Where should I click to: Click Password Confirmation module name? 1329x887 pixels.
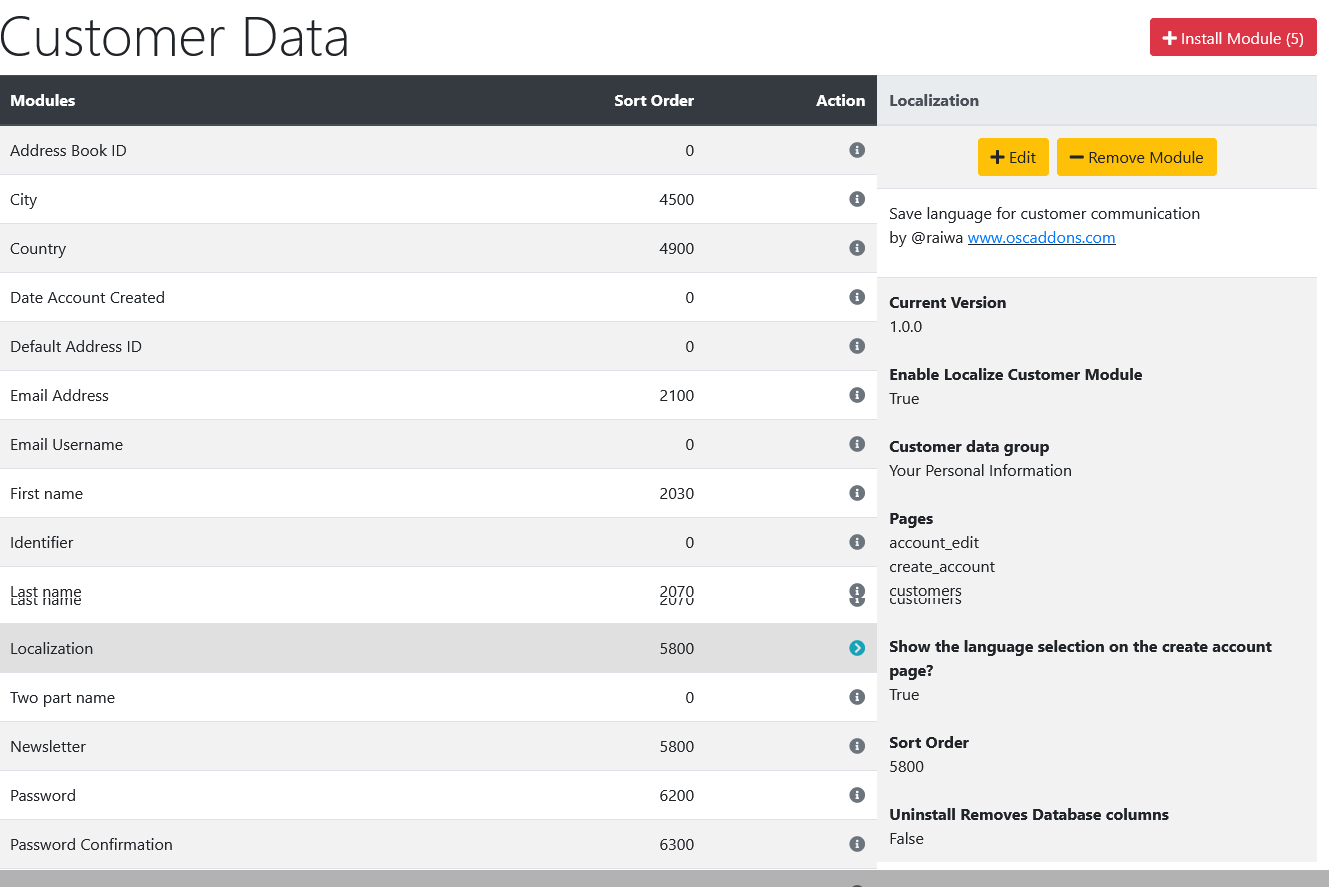coord(91,845)
